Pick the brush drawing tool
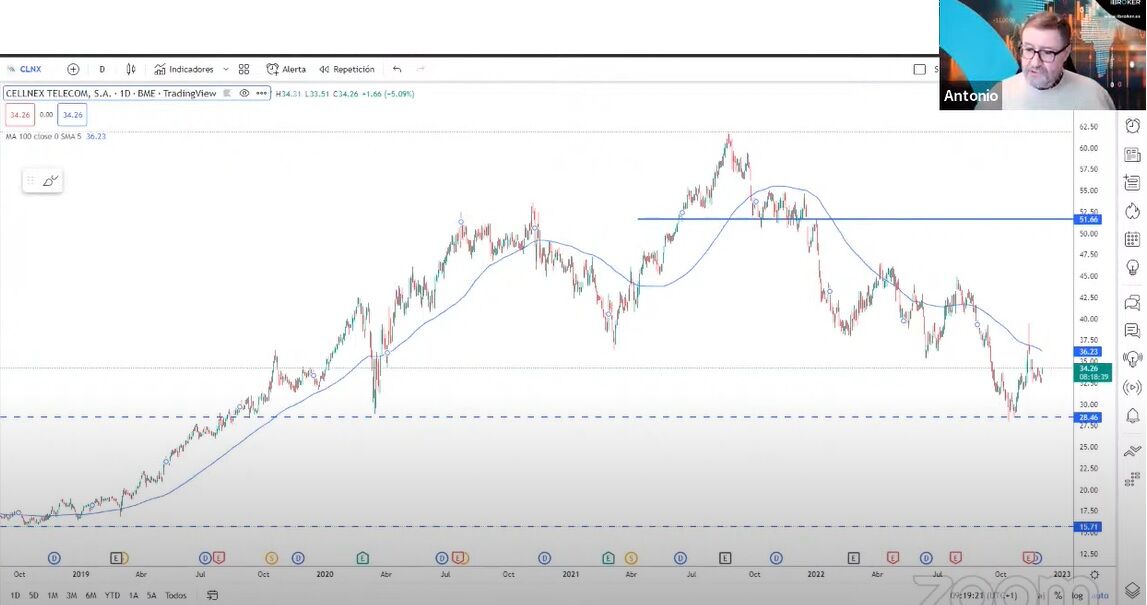Screen dimensions: 1147x605 point(50,181)
